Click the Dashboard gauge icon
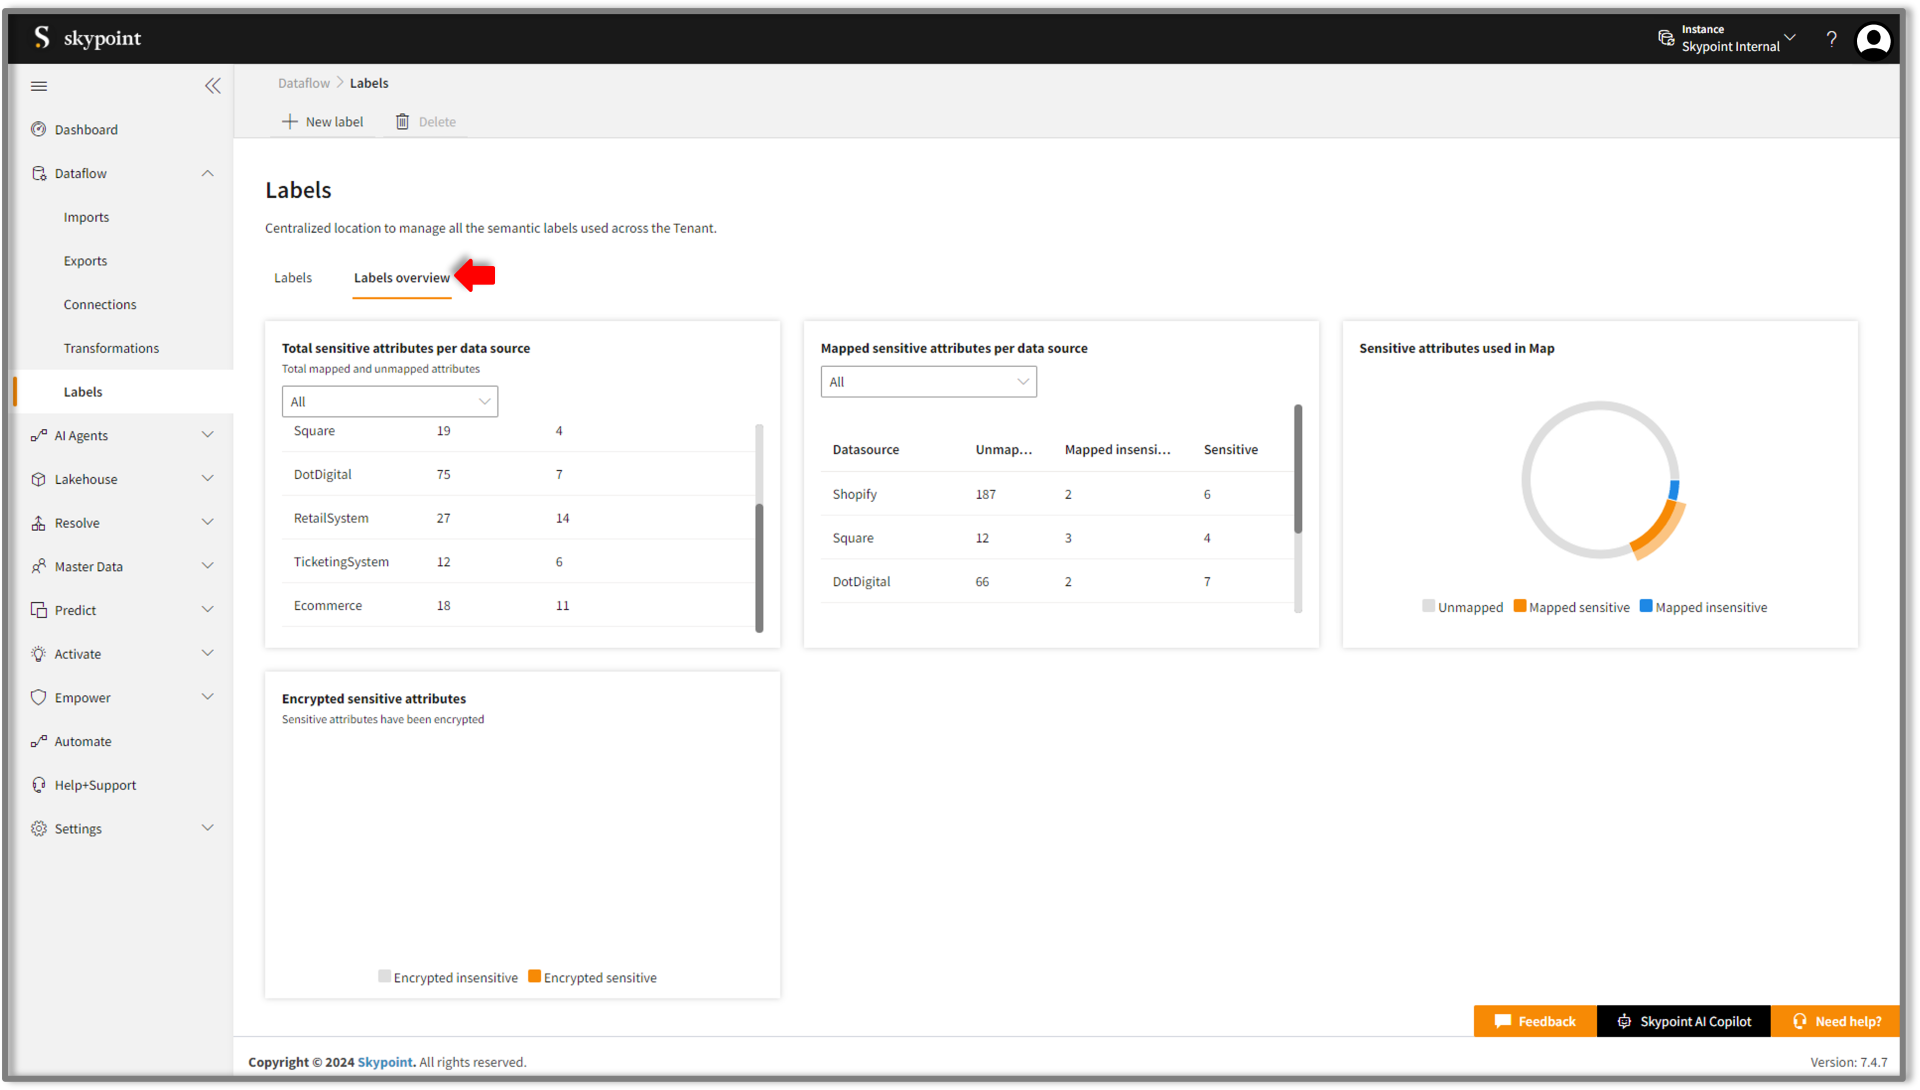This screenshot has width=1920, height=1090. click(39, 129)
